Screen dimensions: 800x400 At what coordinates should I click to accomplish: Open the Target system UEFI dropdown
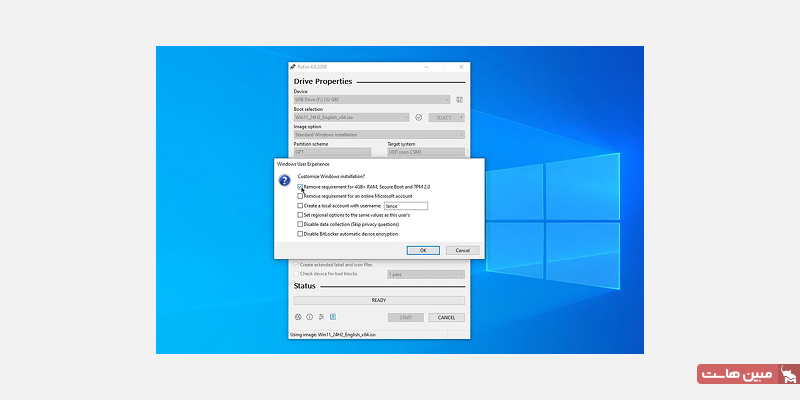coord(426,152)
